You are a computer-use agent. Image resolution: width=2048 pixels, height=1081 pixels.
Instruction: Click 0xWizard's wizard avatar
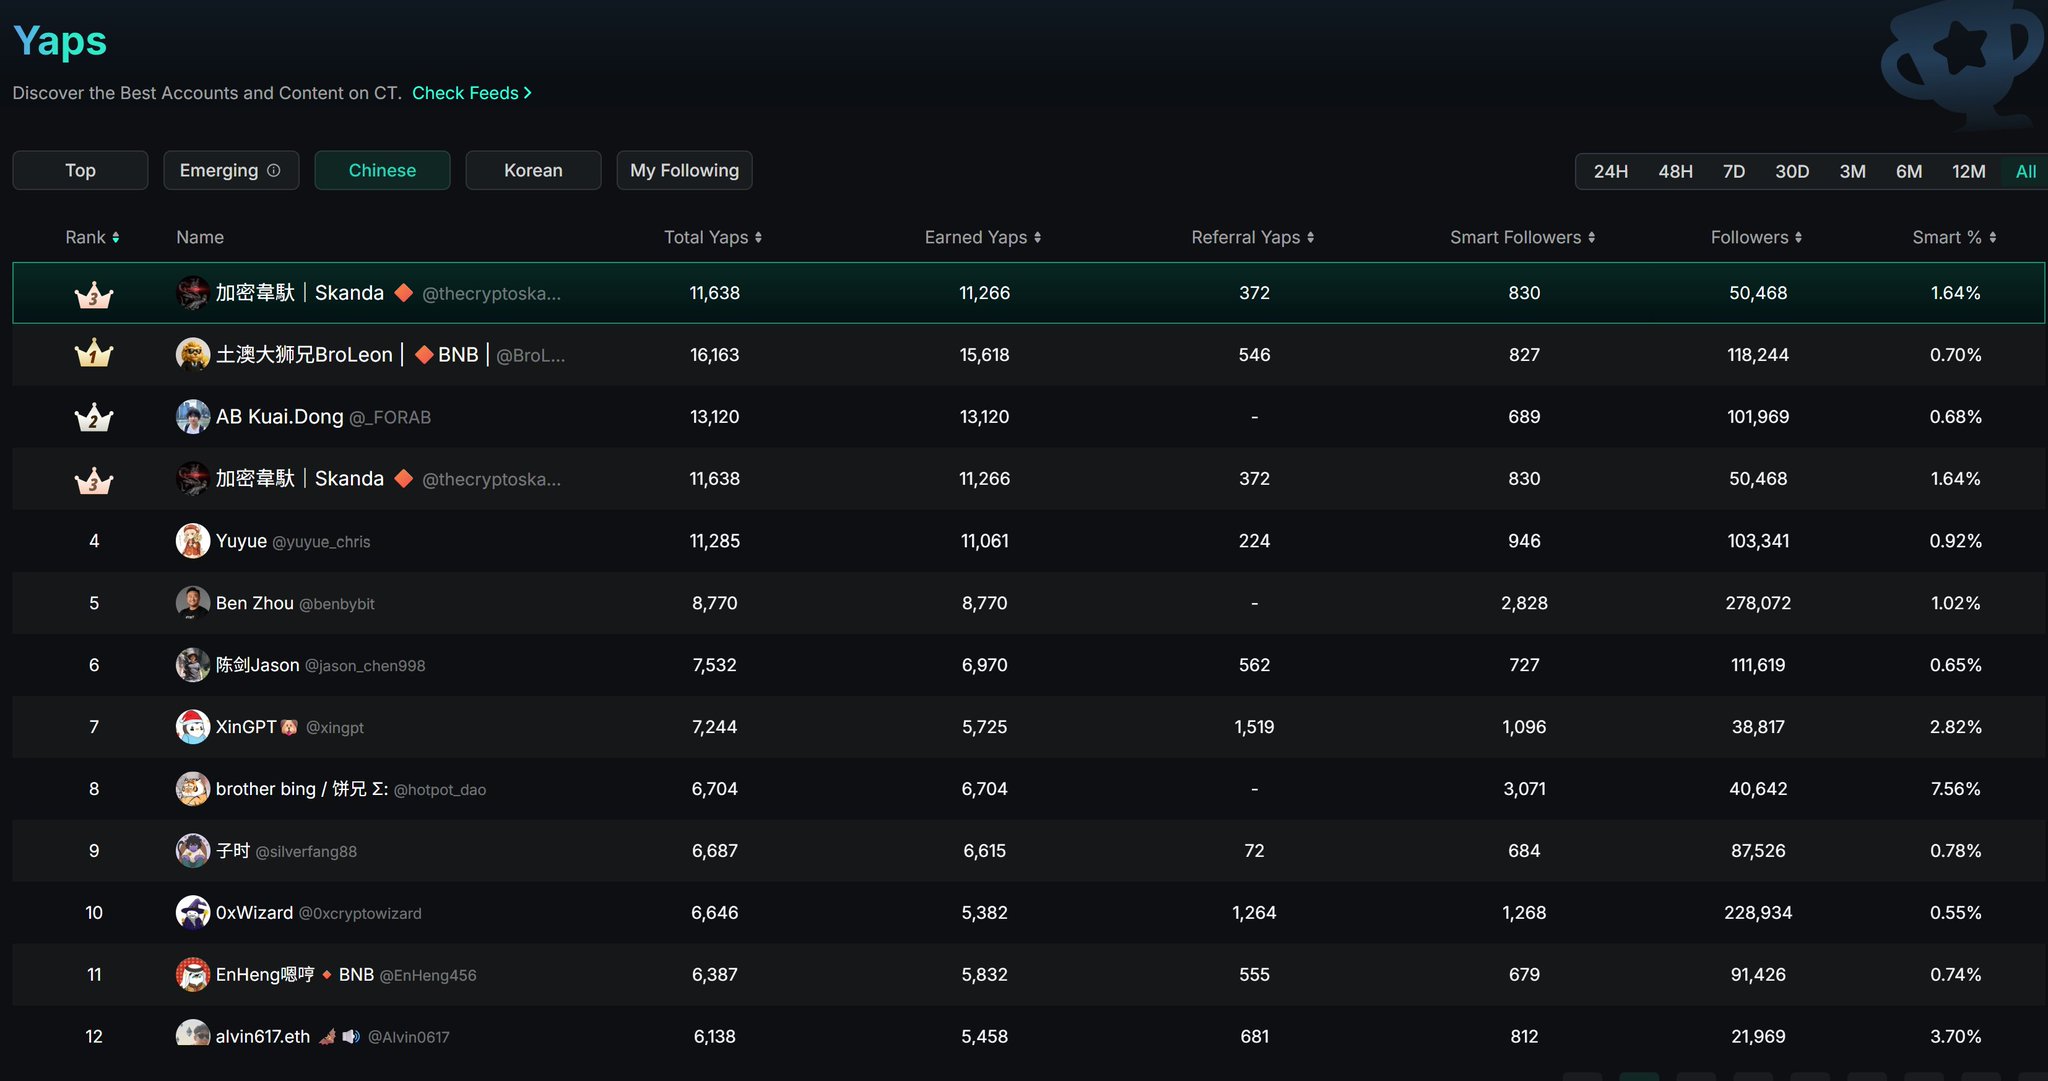pos(192,912)
